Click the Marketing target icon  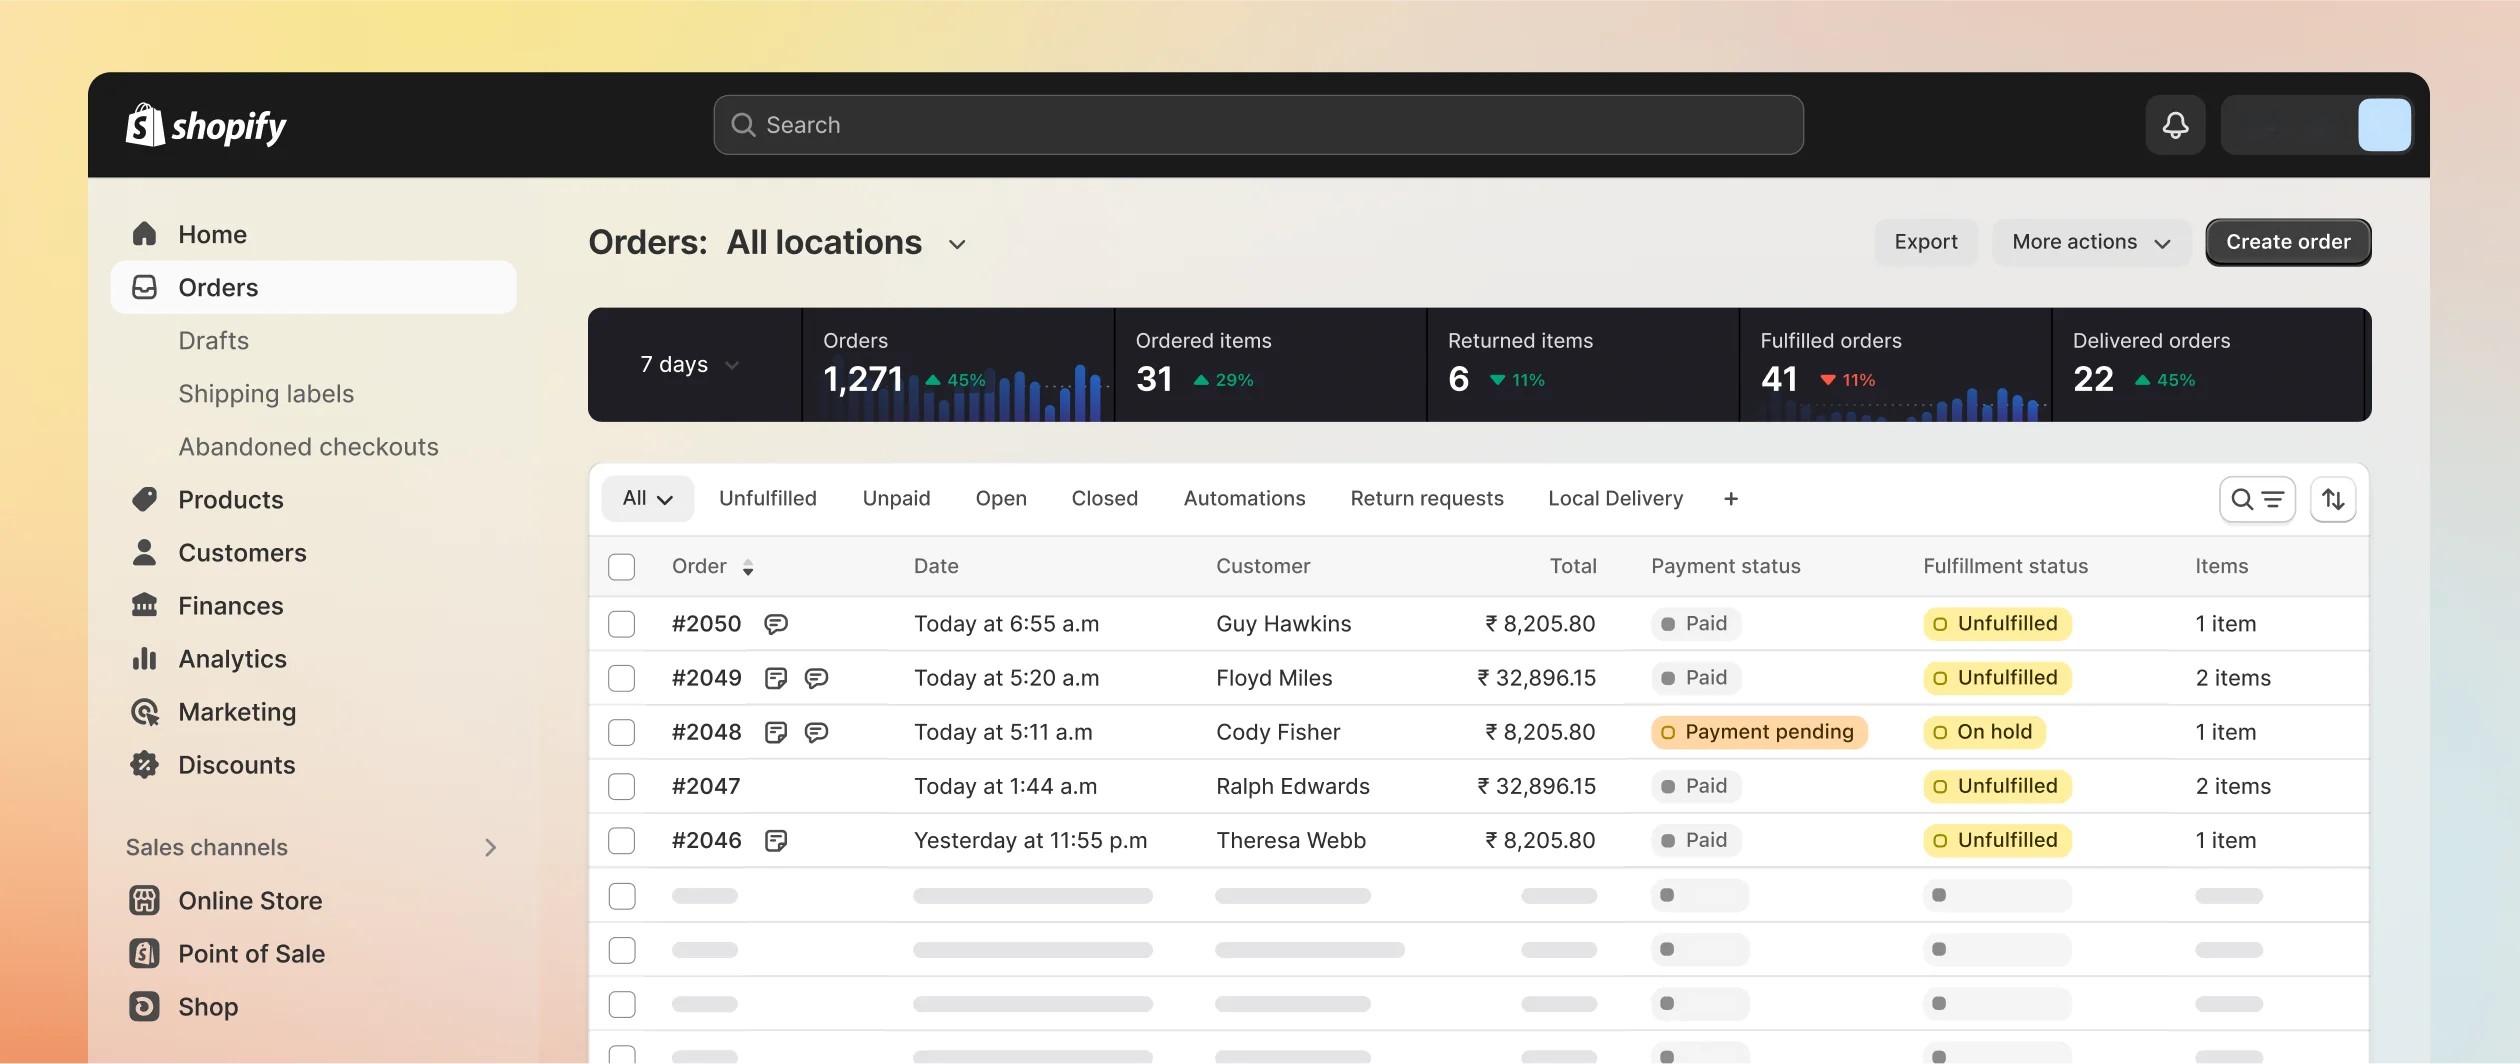[x=145, y=711]
